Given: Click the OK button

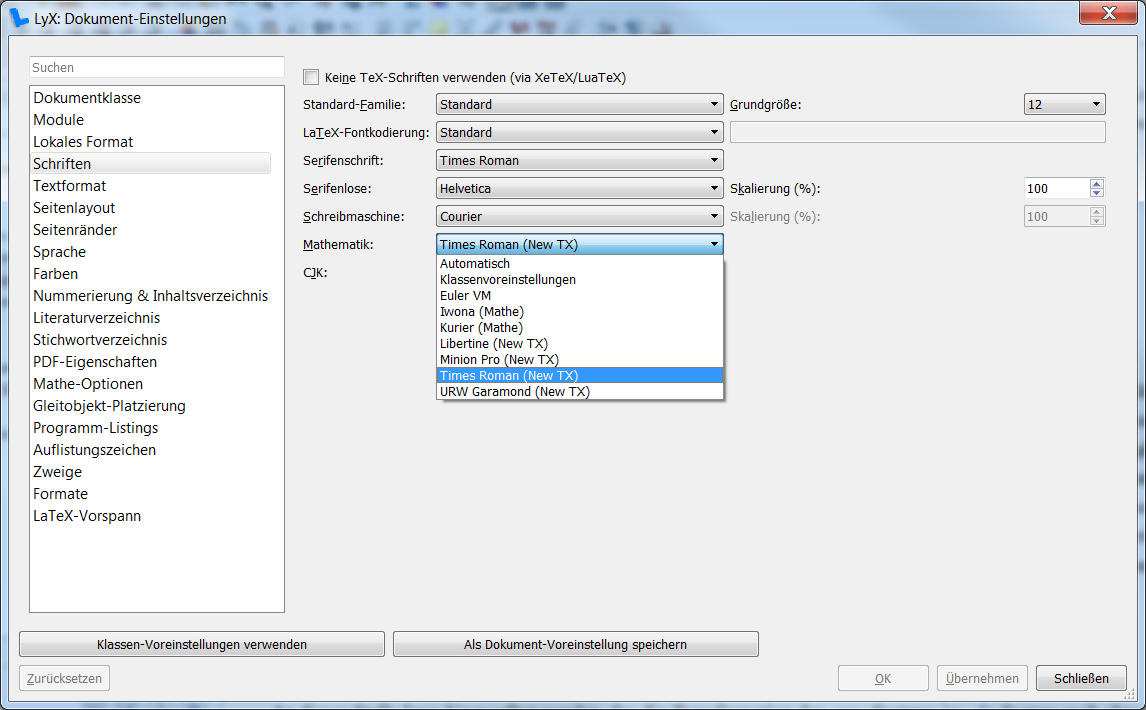Looking at the screenshot, I should tap(883, 679).
